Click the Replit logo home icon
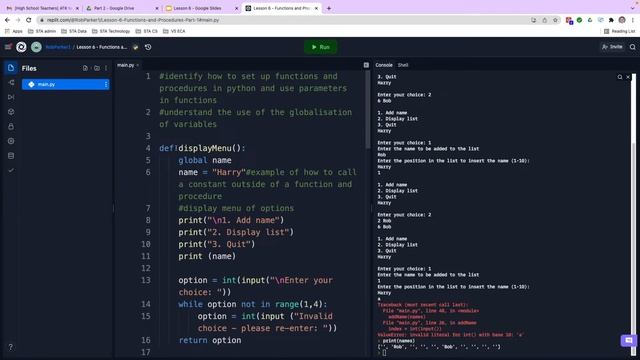The width and height of the screenshot is (640, 360). (x=21, y=47)
